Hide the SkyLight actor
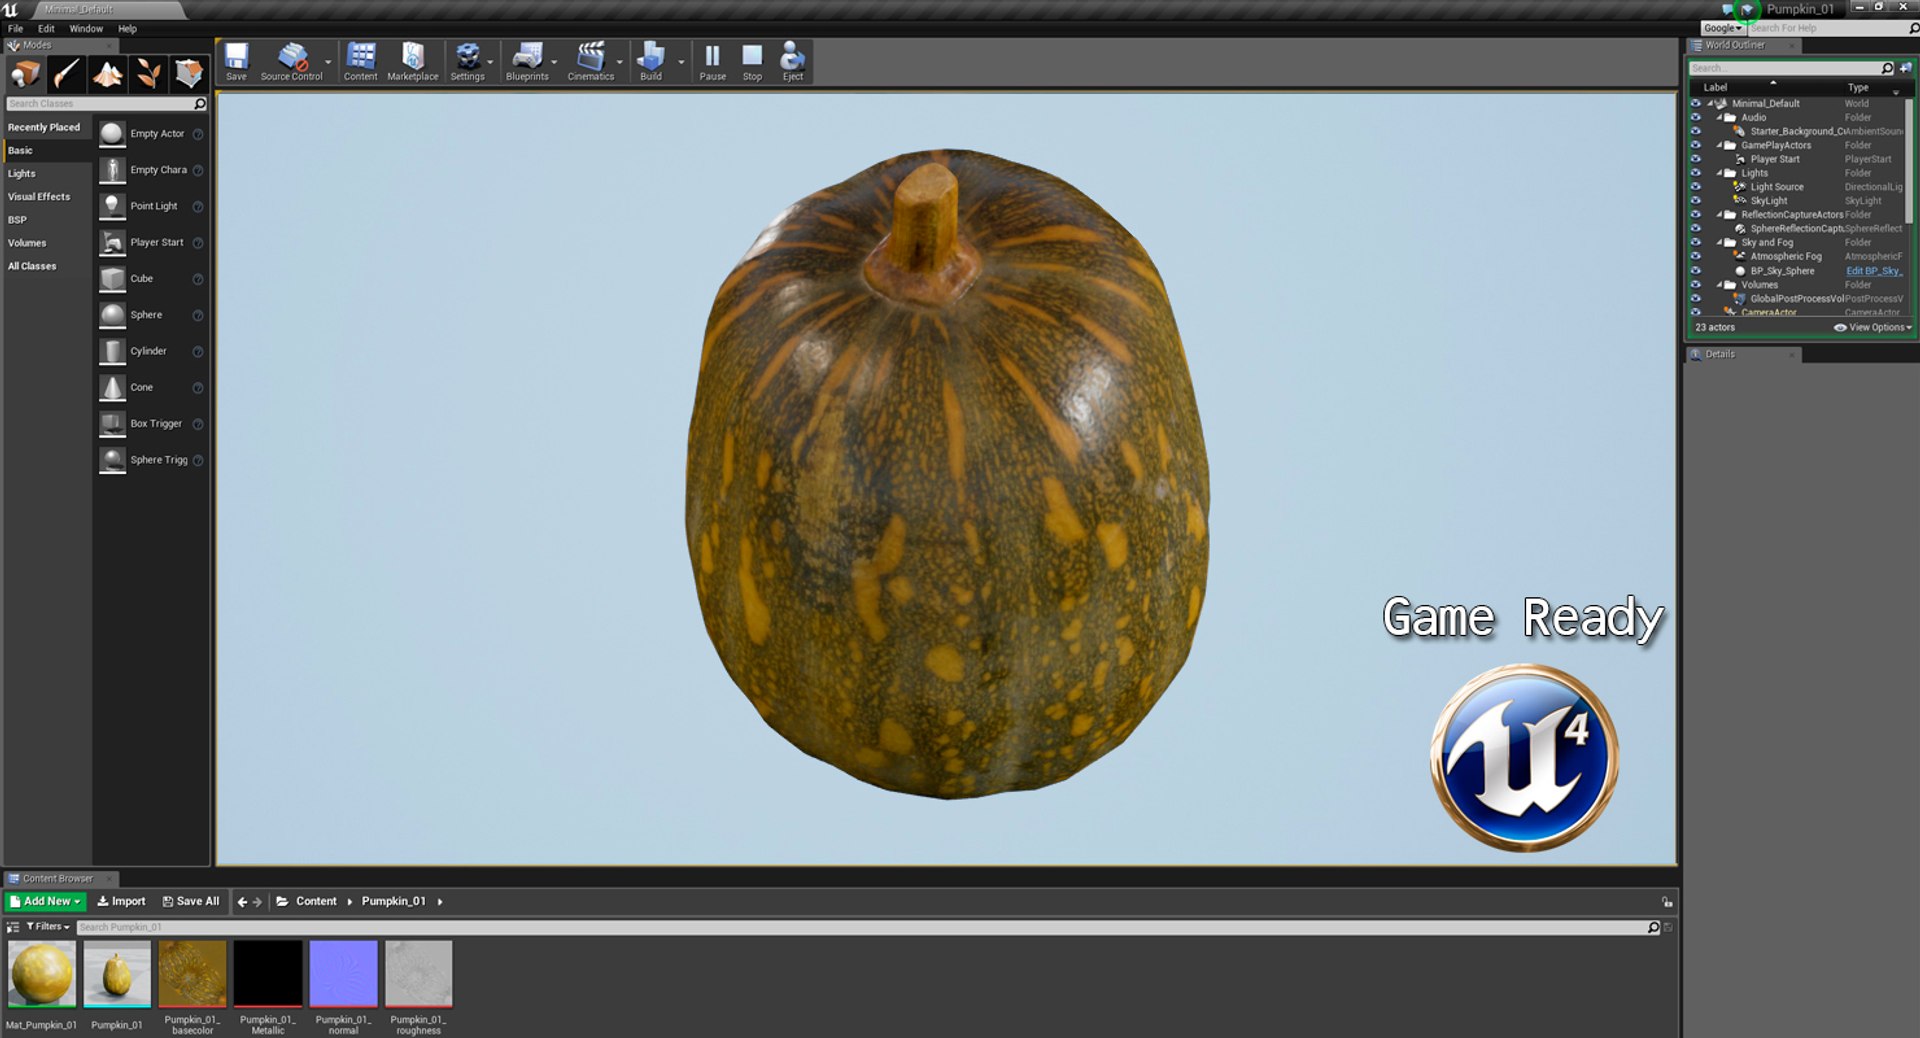This screenshot has width=1920, height=1038. pyautogui.click(x=1695, y=201)
